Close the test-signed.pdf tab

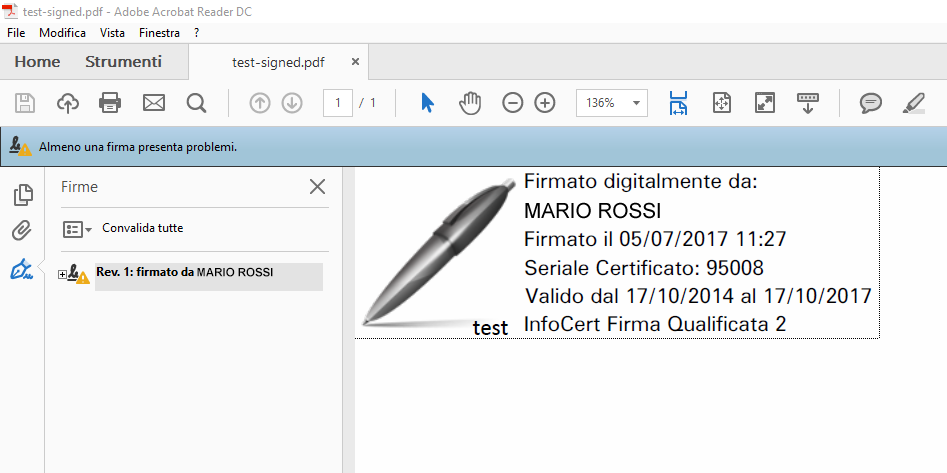pyautogui.click(x=355, y=62)
